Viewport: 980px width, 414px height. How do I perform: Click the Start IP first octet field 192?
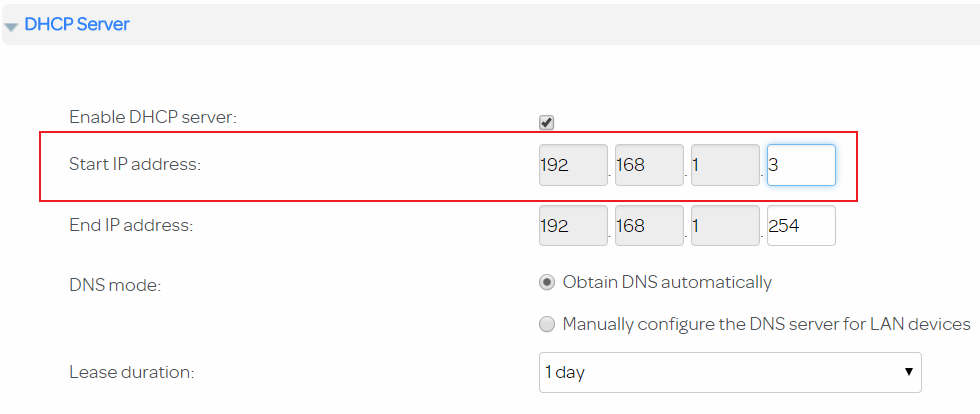(x=573, y=165)
